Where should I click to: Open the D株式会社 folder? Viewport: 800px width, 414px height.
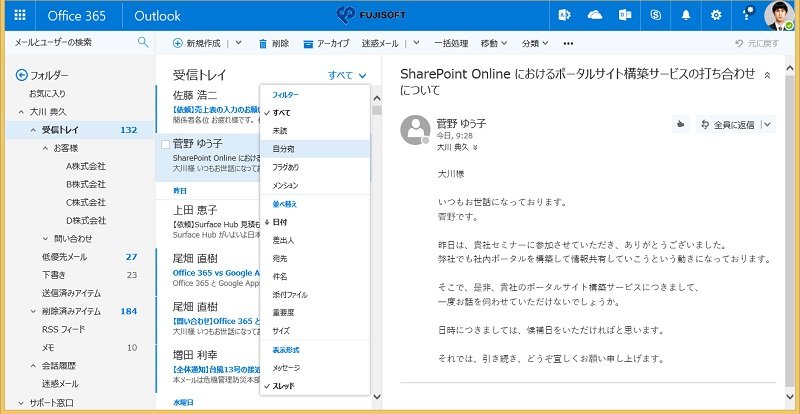tap(86, 221)
